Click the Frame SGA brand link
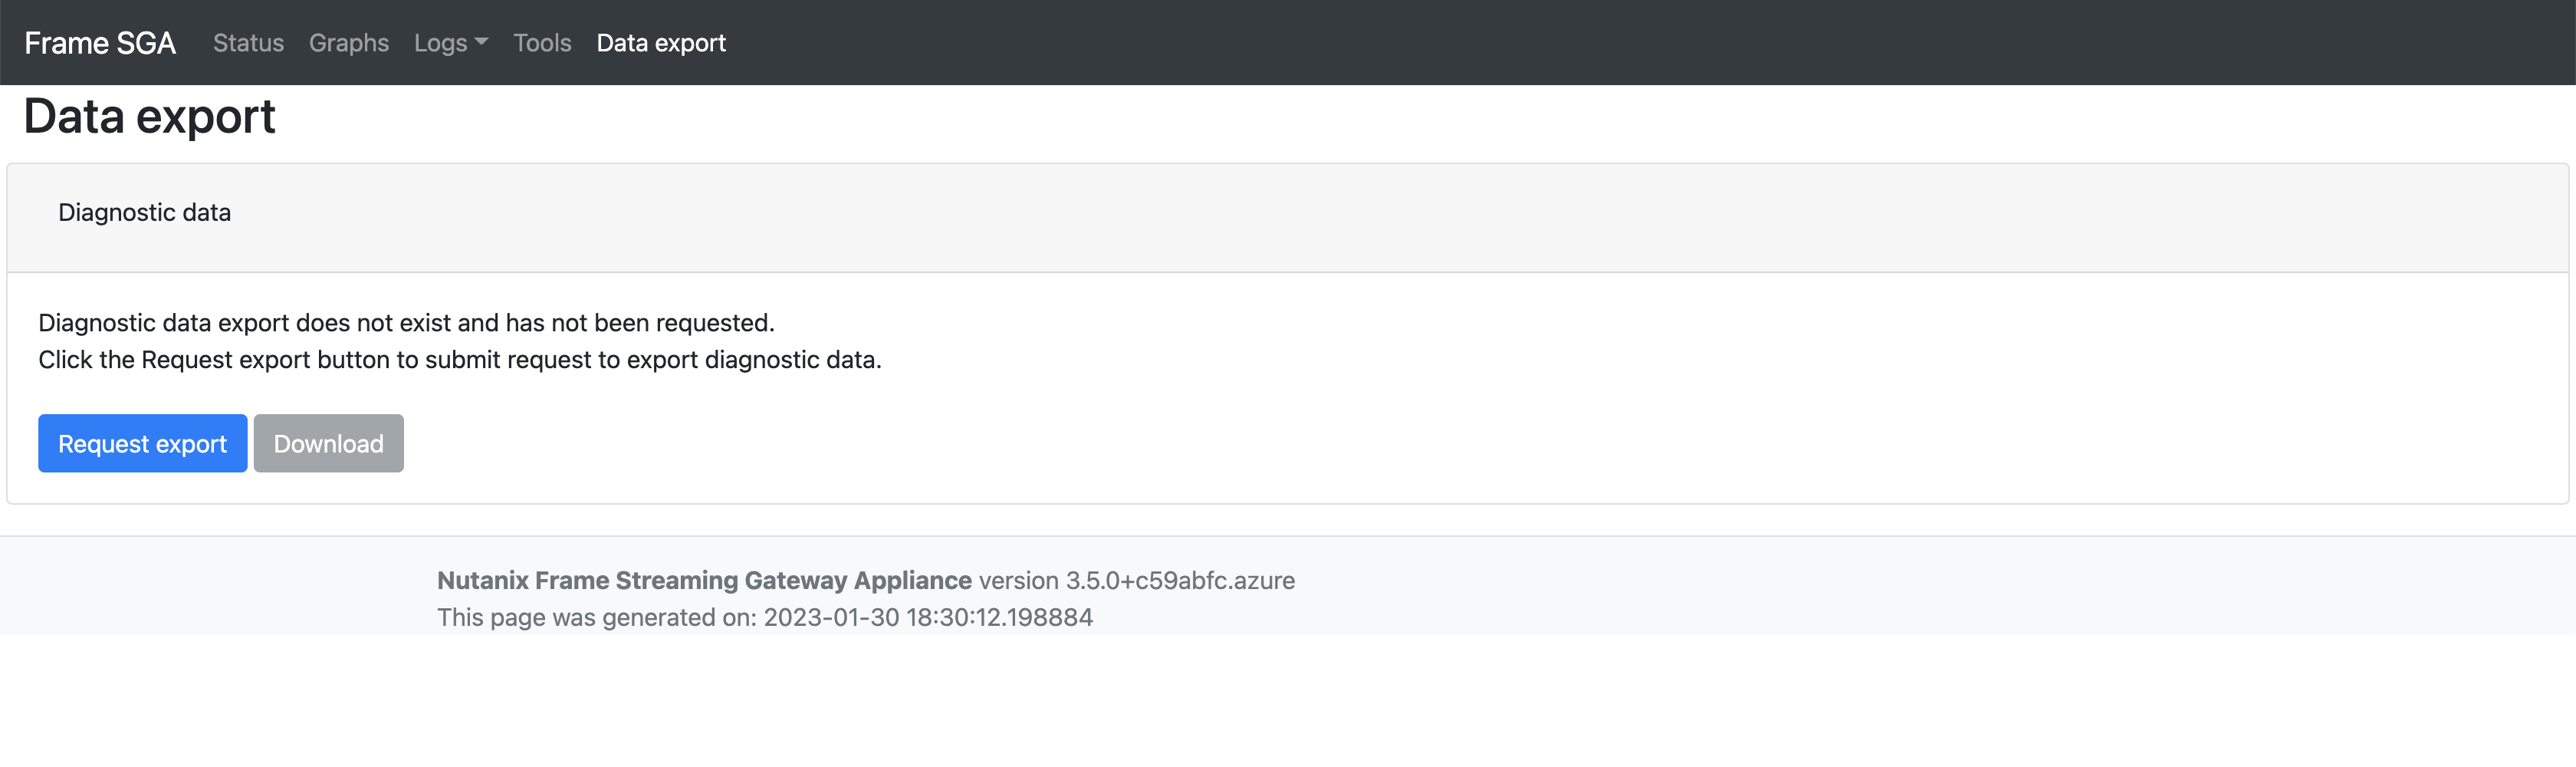 coord(100,42)
